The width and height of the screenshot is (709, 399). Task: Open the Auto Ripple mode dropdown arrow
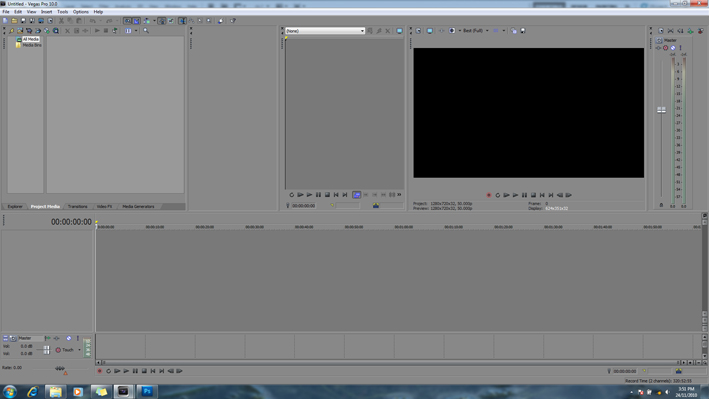point(154,21)
